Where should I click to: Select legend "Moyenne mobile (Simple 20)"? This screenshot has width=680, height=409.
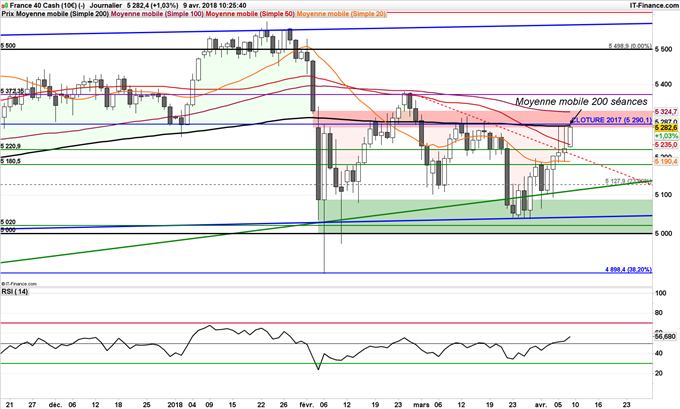point(341,14)
